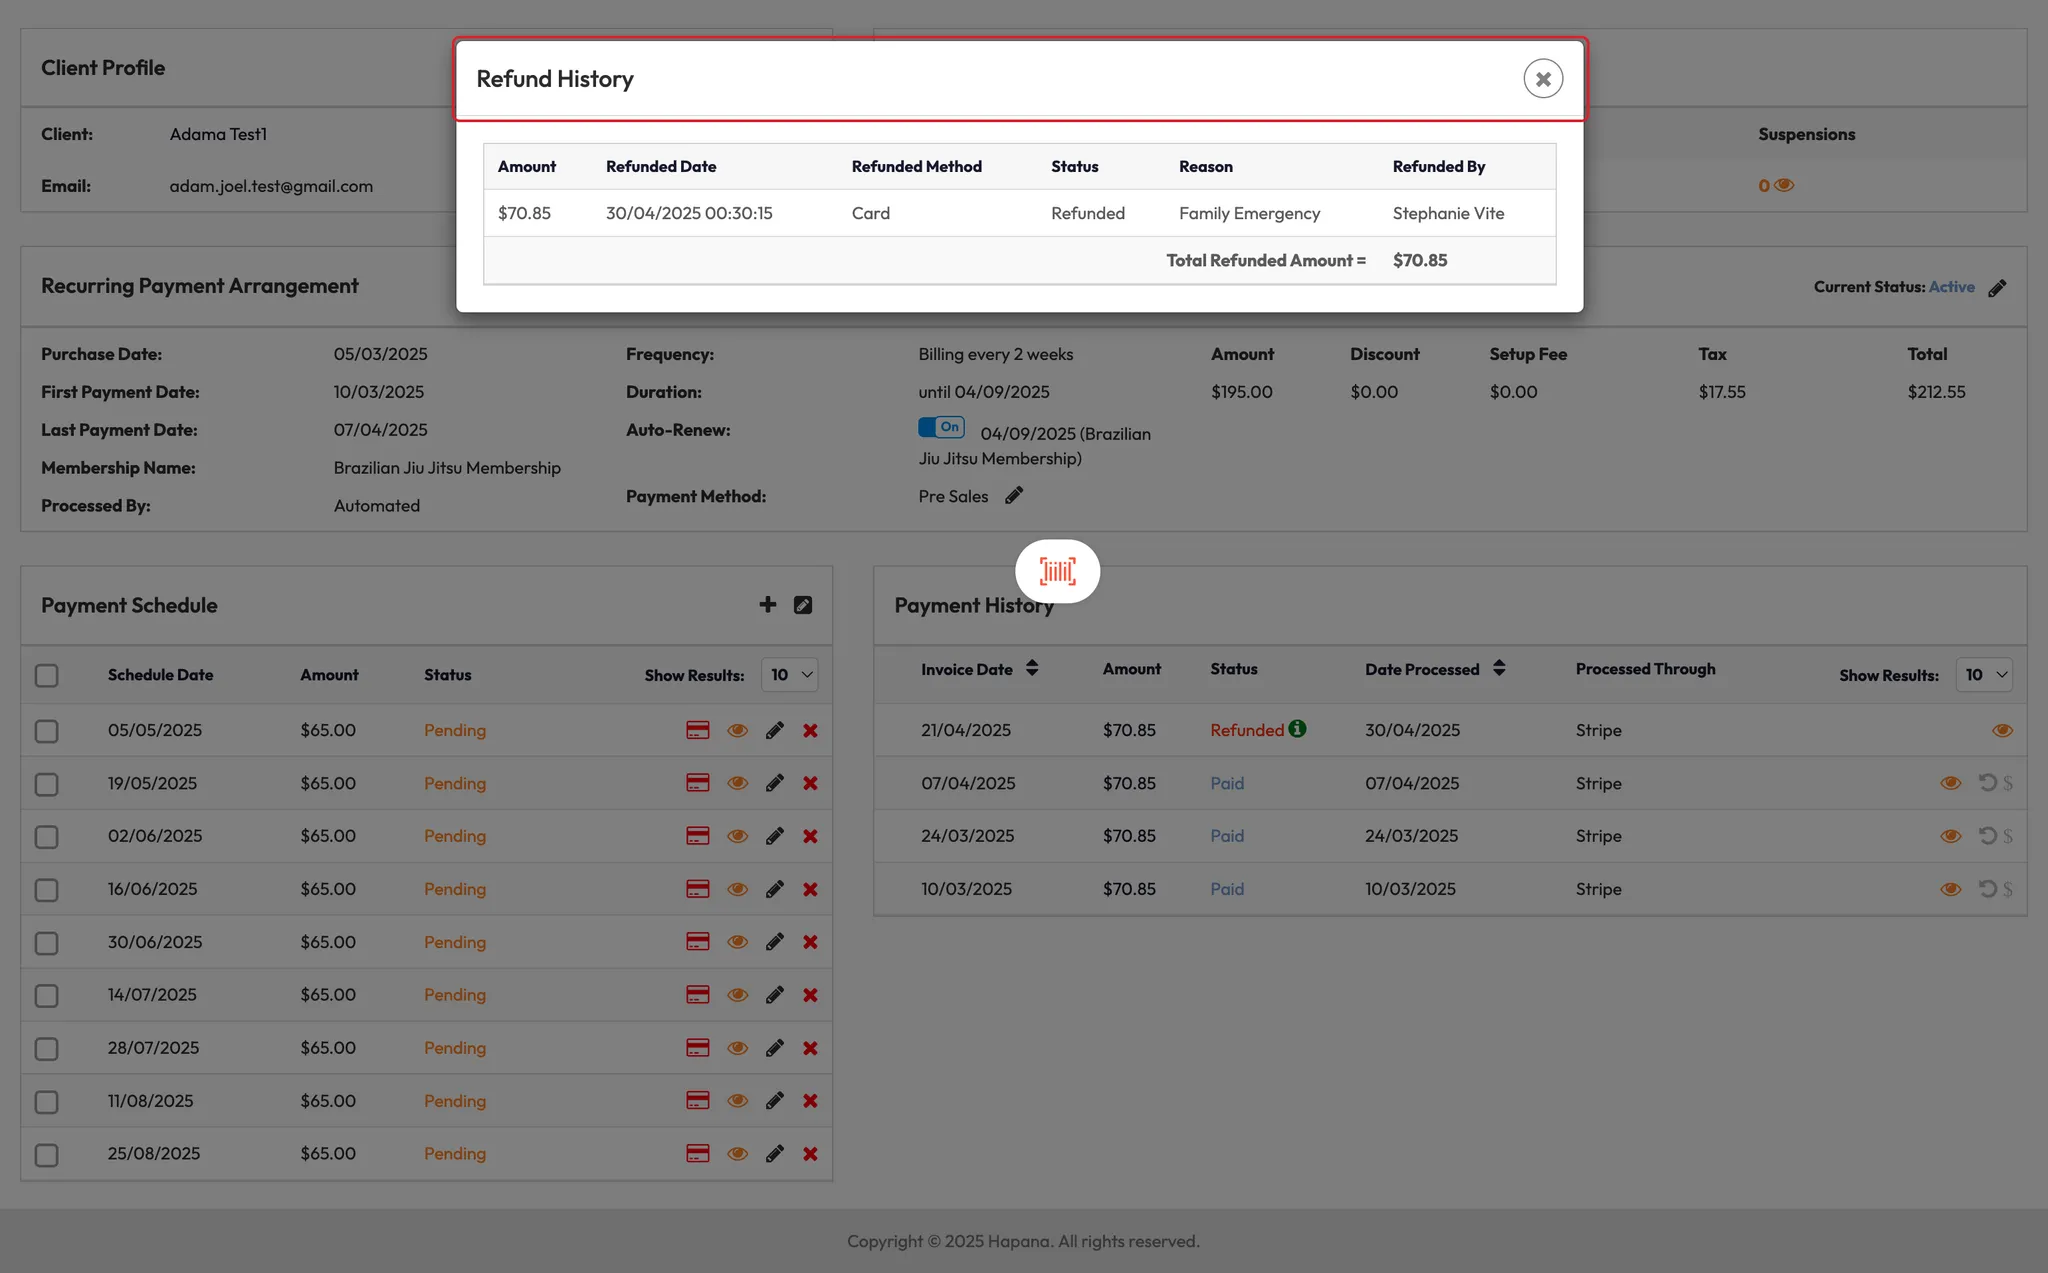The width and height of the screenshot is (2048, 1273).
Task: Add a new payment schedule entry
Action: 767,605
